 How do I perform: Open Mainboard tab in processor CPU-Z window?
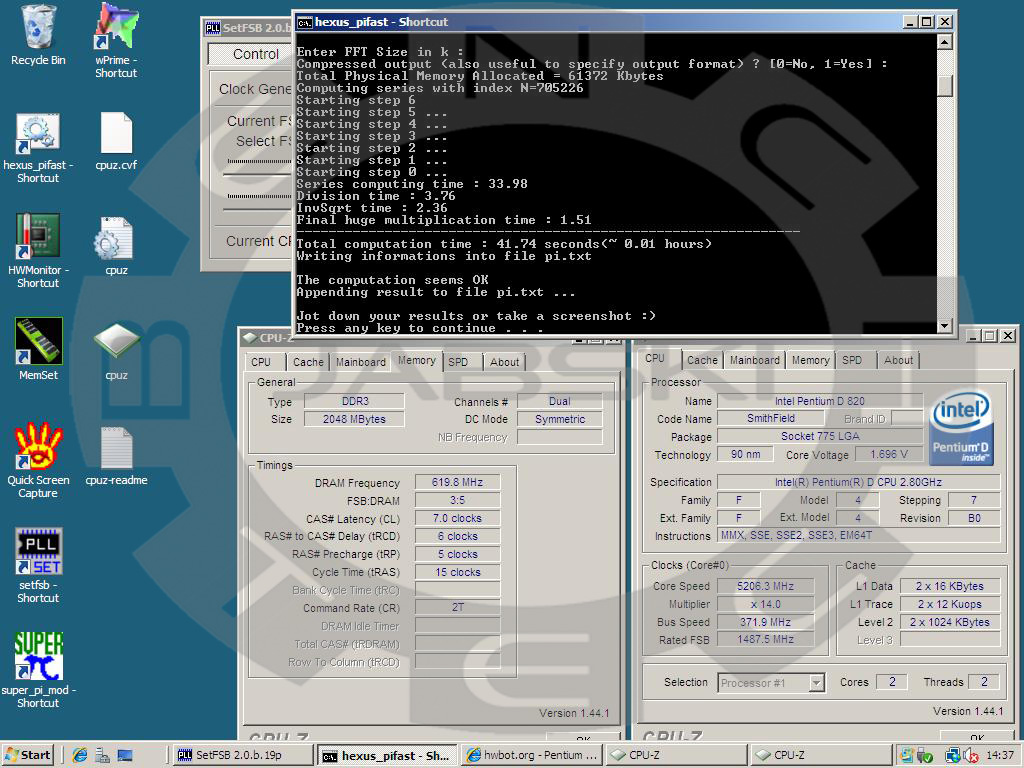tap(754, 360)
